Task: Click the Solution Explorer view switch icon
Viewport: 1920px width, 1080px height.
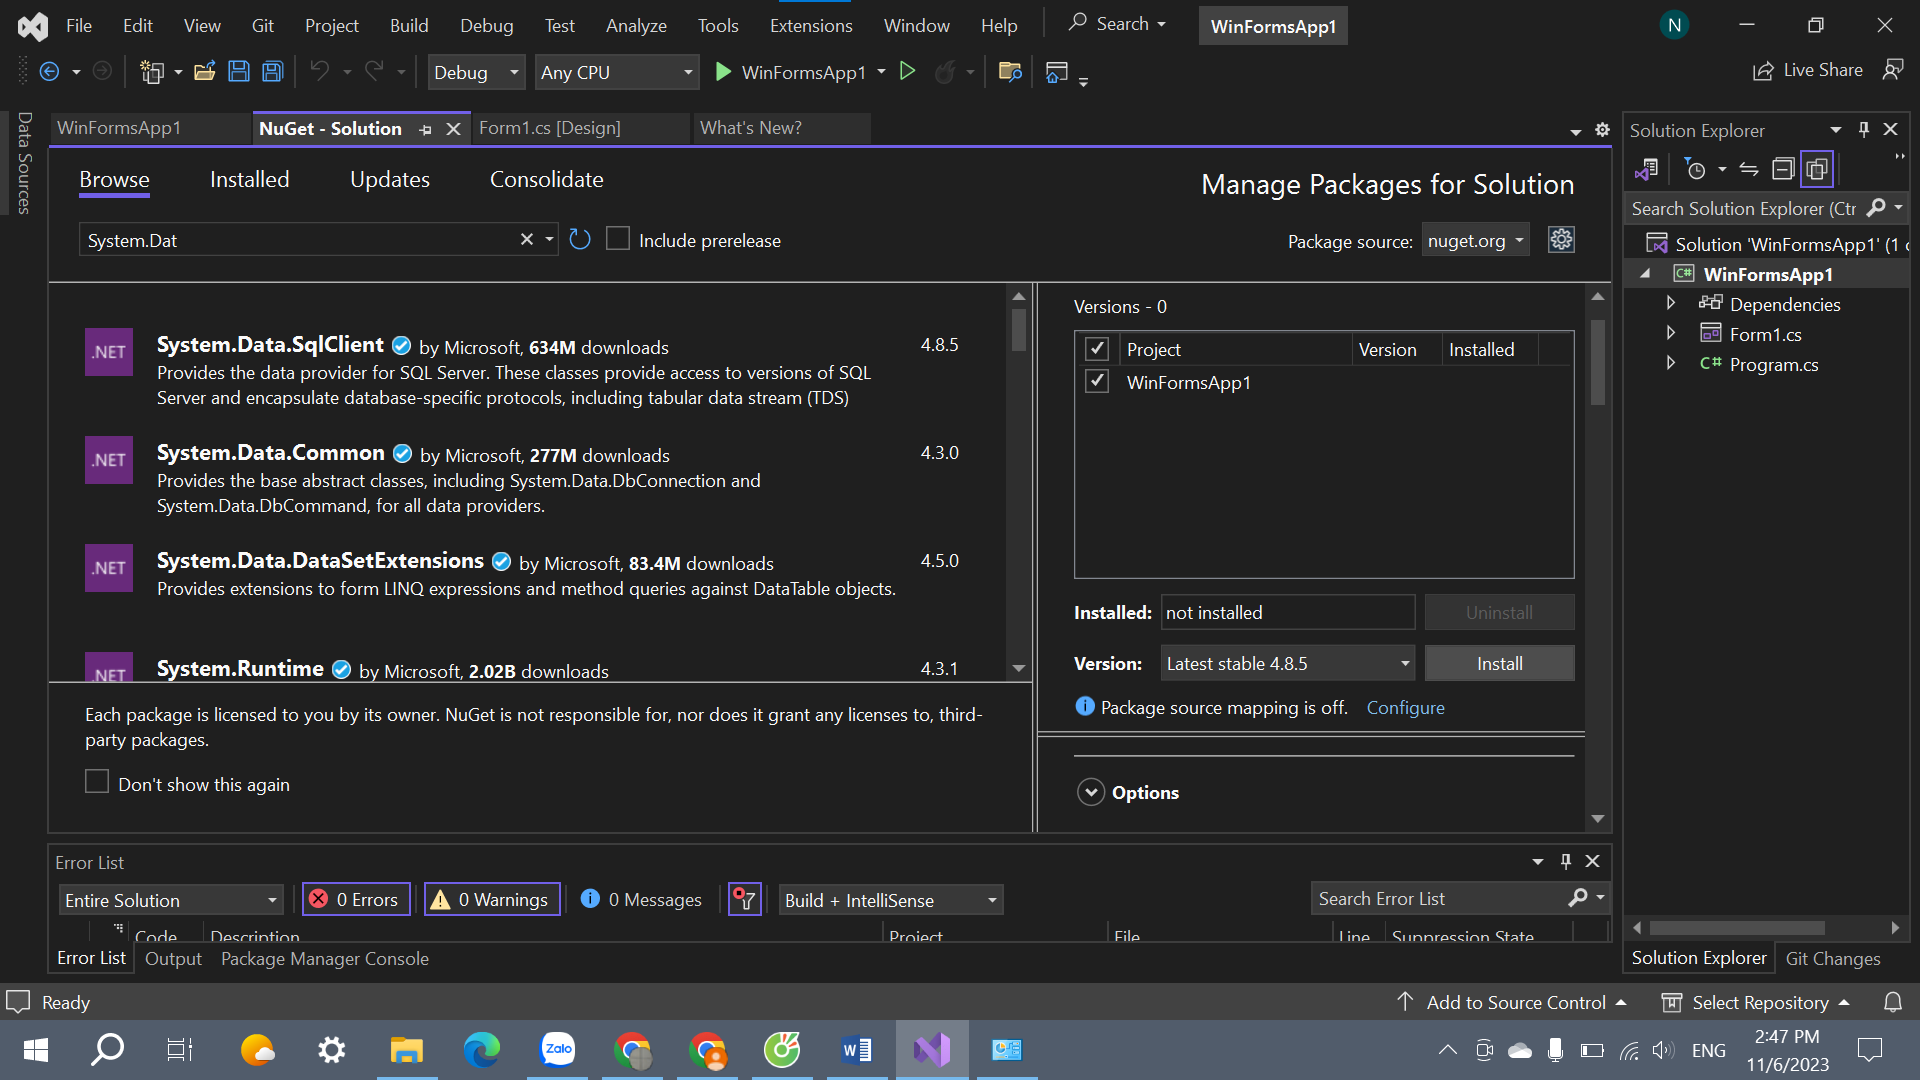Action: 1646,169
